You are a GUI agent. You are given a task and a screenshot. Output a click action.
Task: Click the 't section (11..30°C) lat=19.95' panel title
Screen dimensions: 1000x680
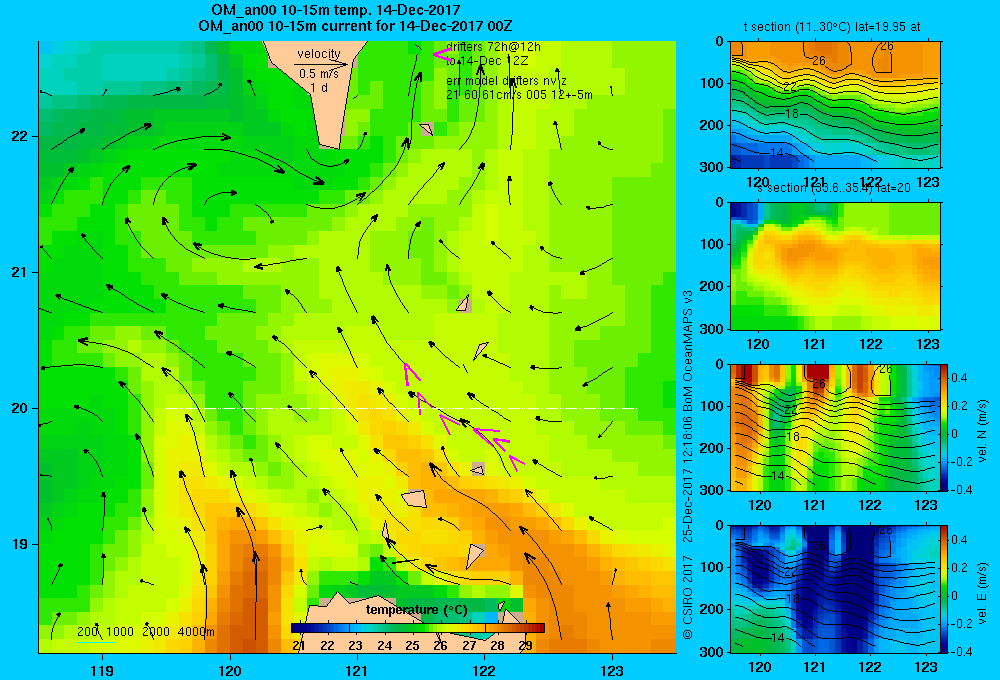[832, 27]
